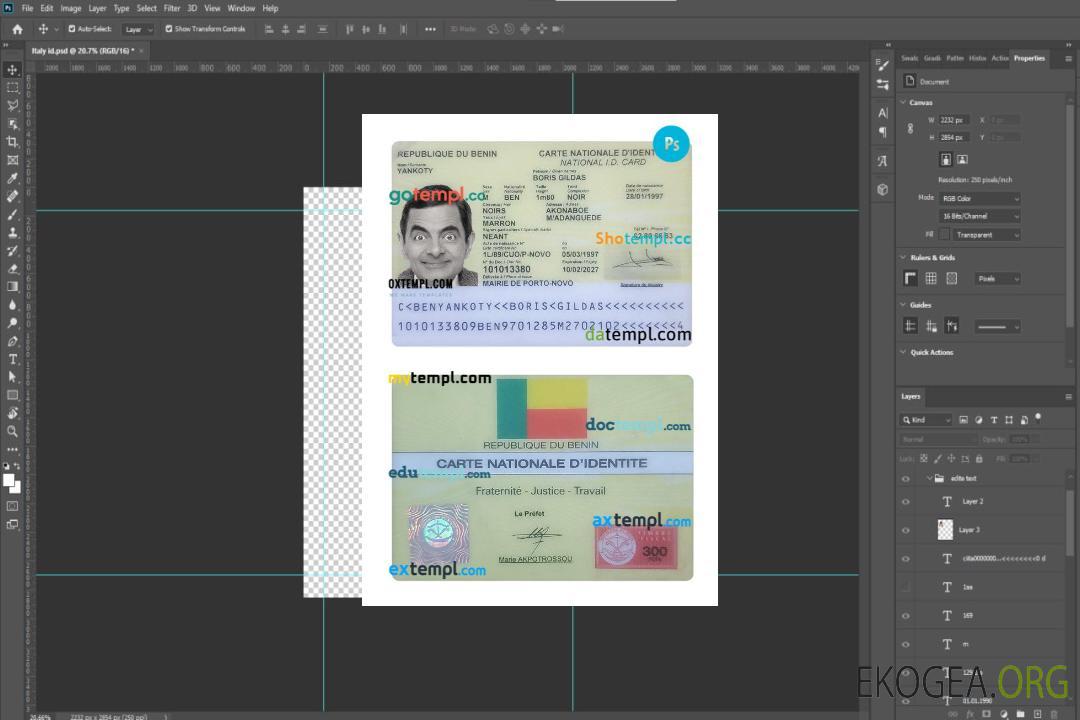Image resolution: width=1080 pixels, height=720 pixels.
Task: Select the Crop tool in the toolbar
Action: (13, 142)
